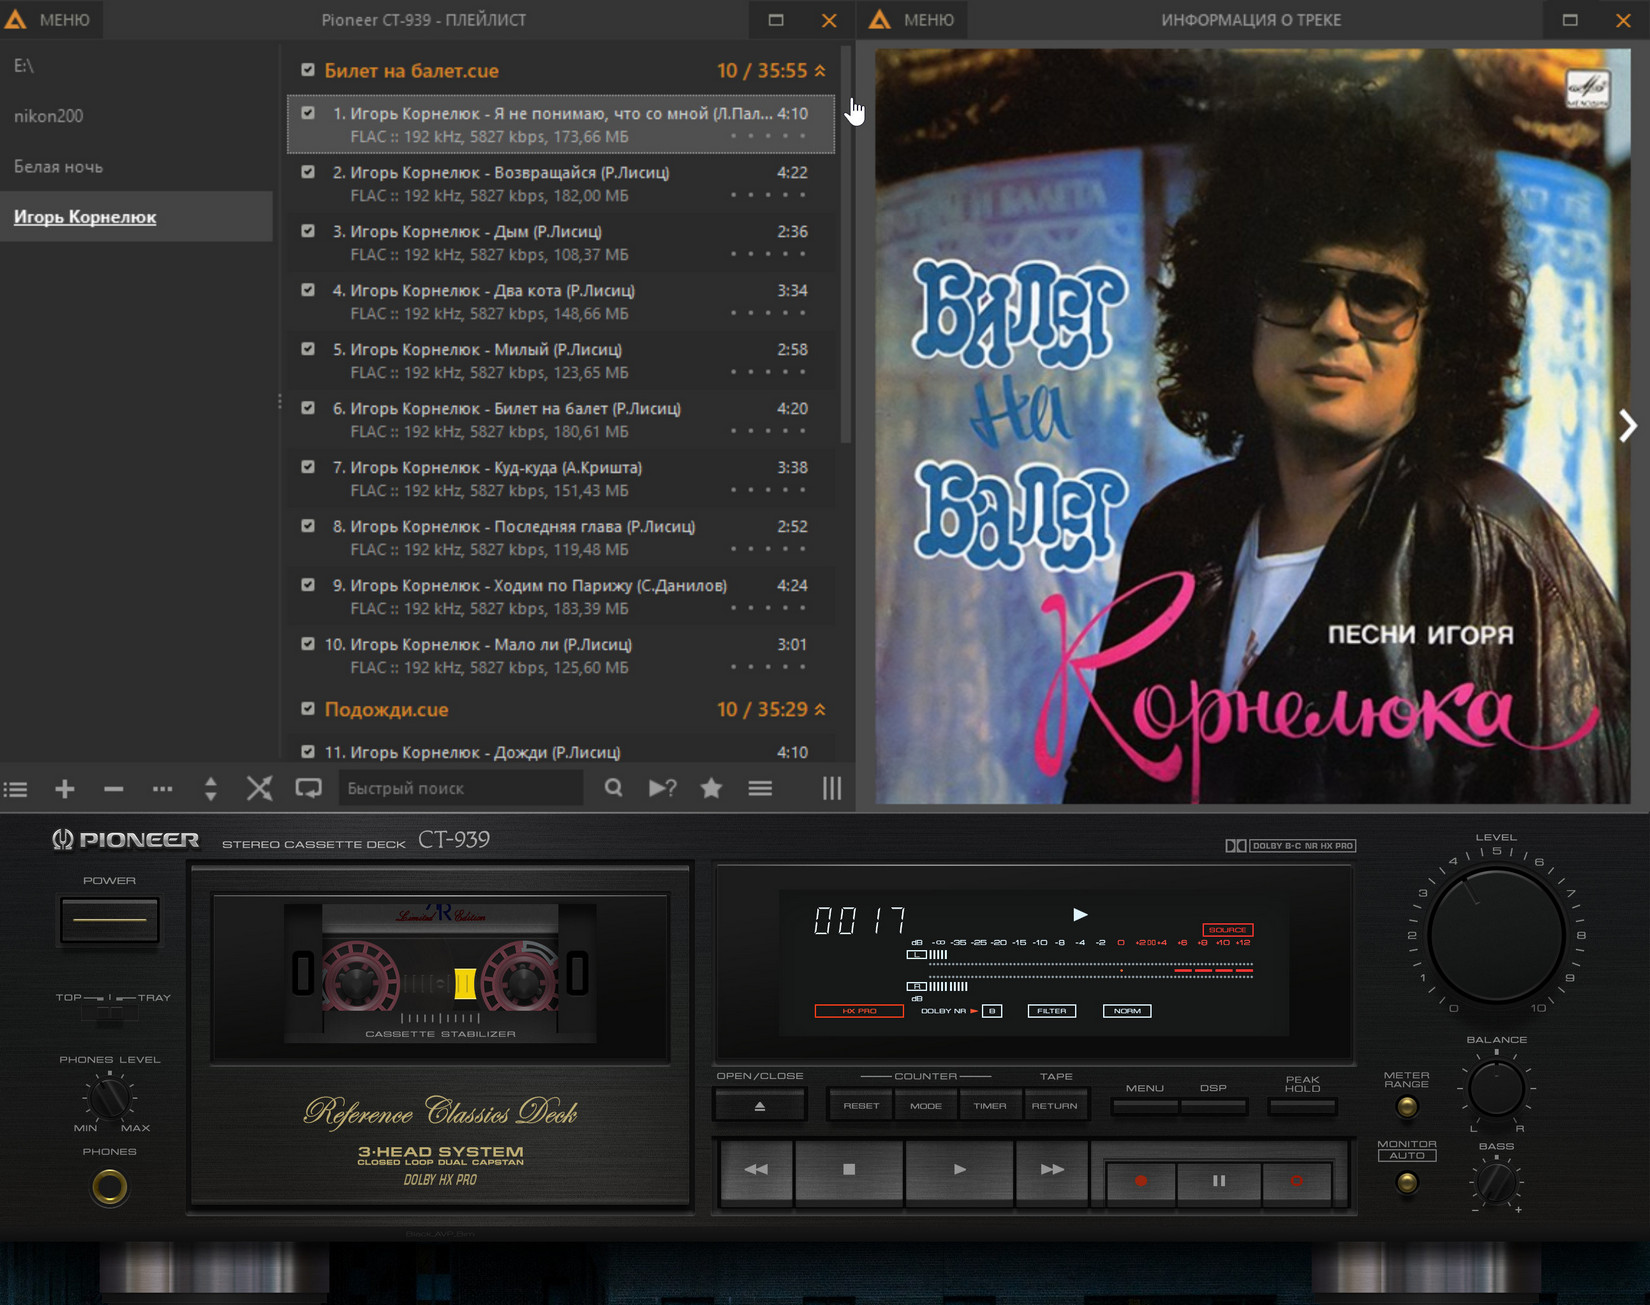The height and width of the screenshot is (1305, 1650).
Task: Toggle repeat mode icon in playlist toolbar
Action: coord(309,789)
